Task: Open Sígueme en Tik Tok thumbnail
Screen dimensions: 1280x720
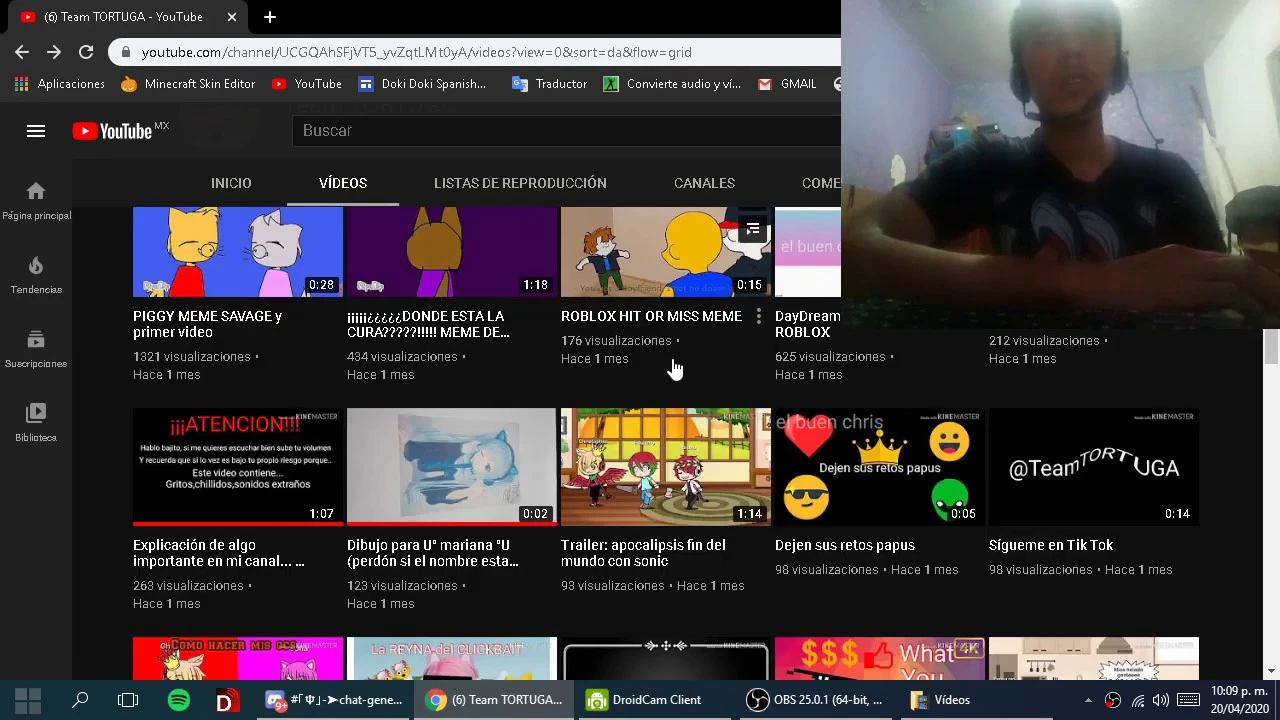Action: [x=1094, y=466]
